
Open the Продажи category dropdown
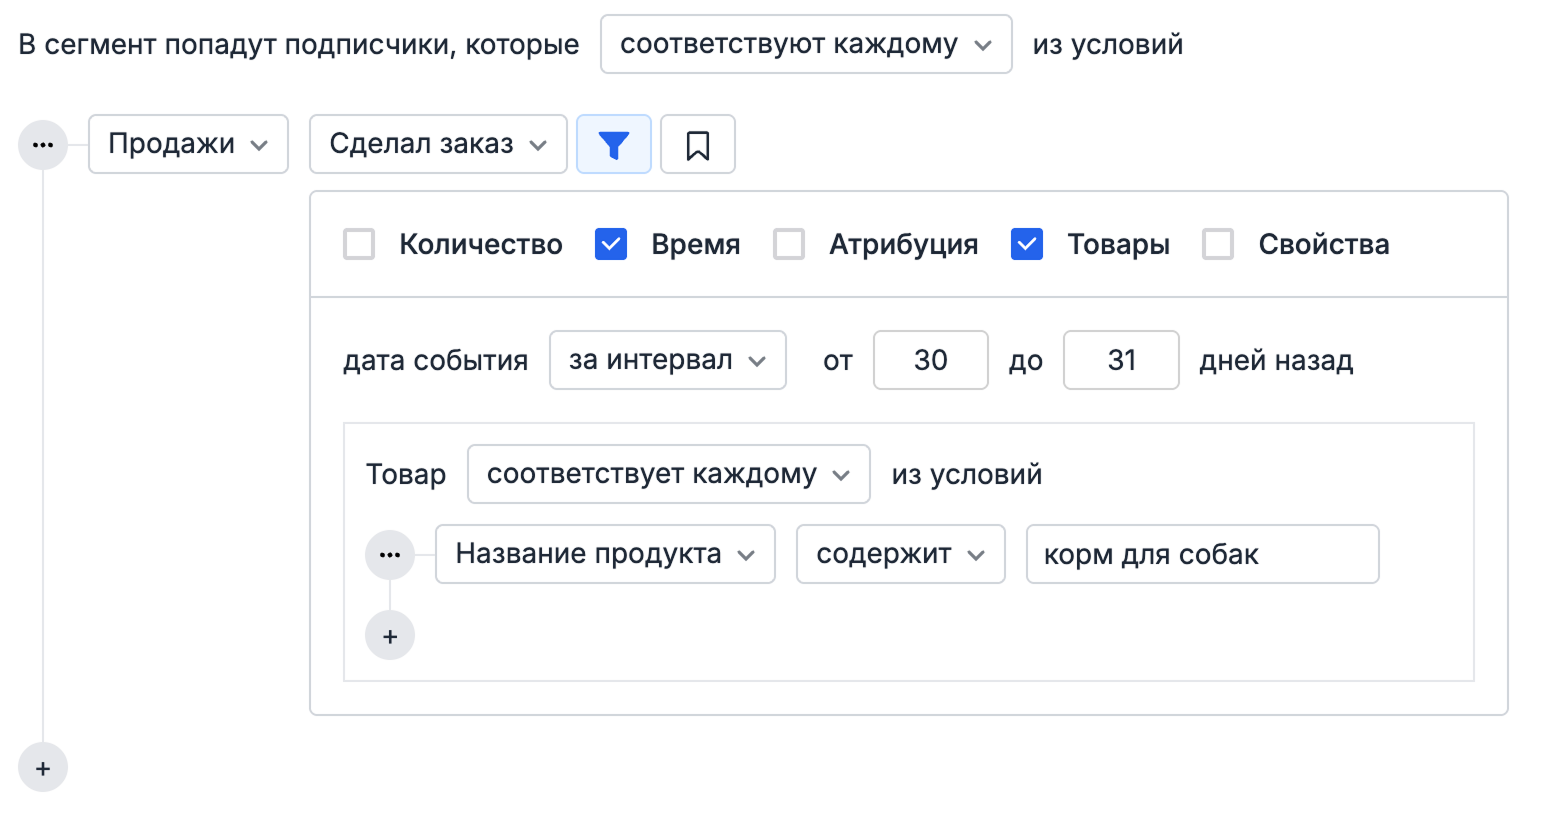(188, 144)
